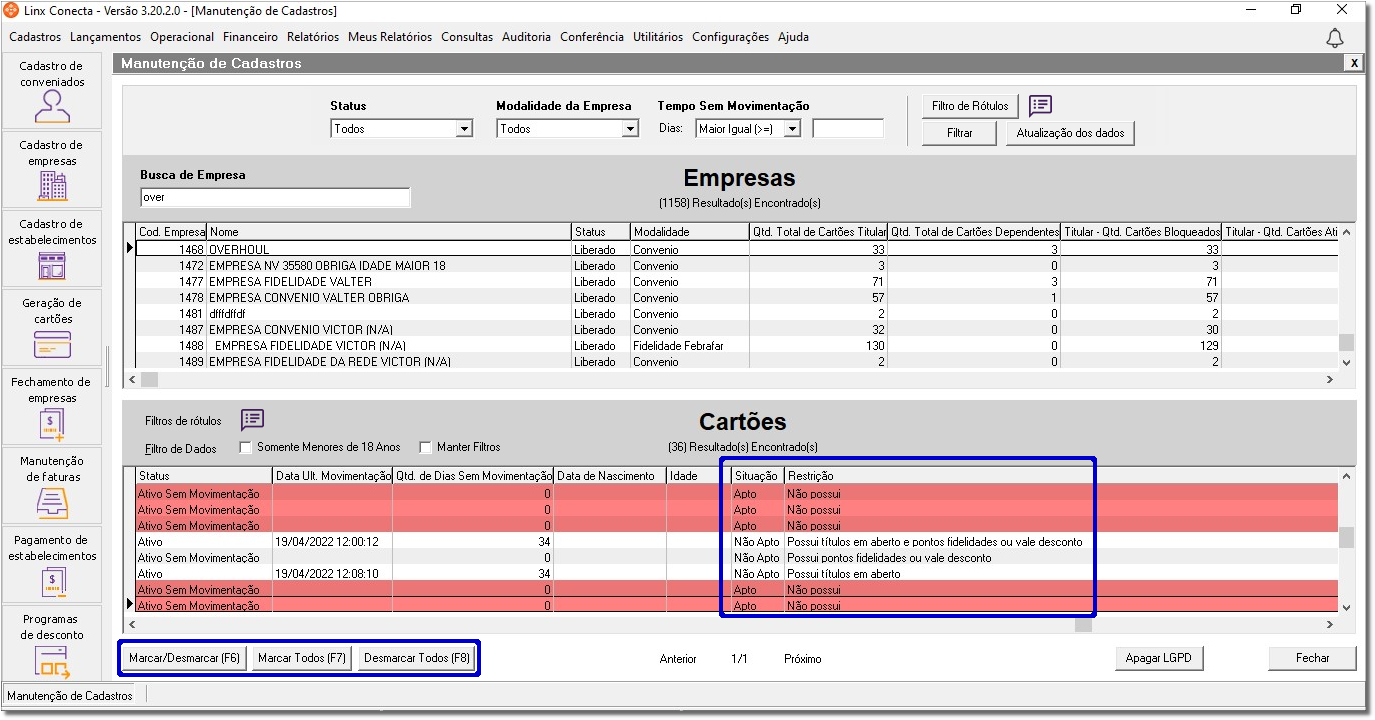This screenshot has width=1375, height=720.
Task: Click Empresas table horizontal scrollbar
Action: [x=731, y=380]
